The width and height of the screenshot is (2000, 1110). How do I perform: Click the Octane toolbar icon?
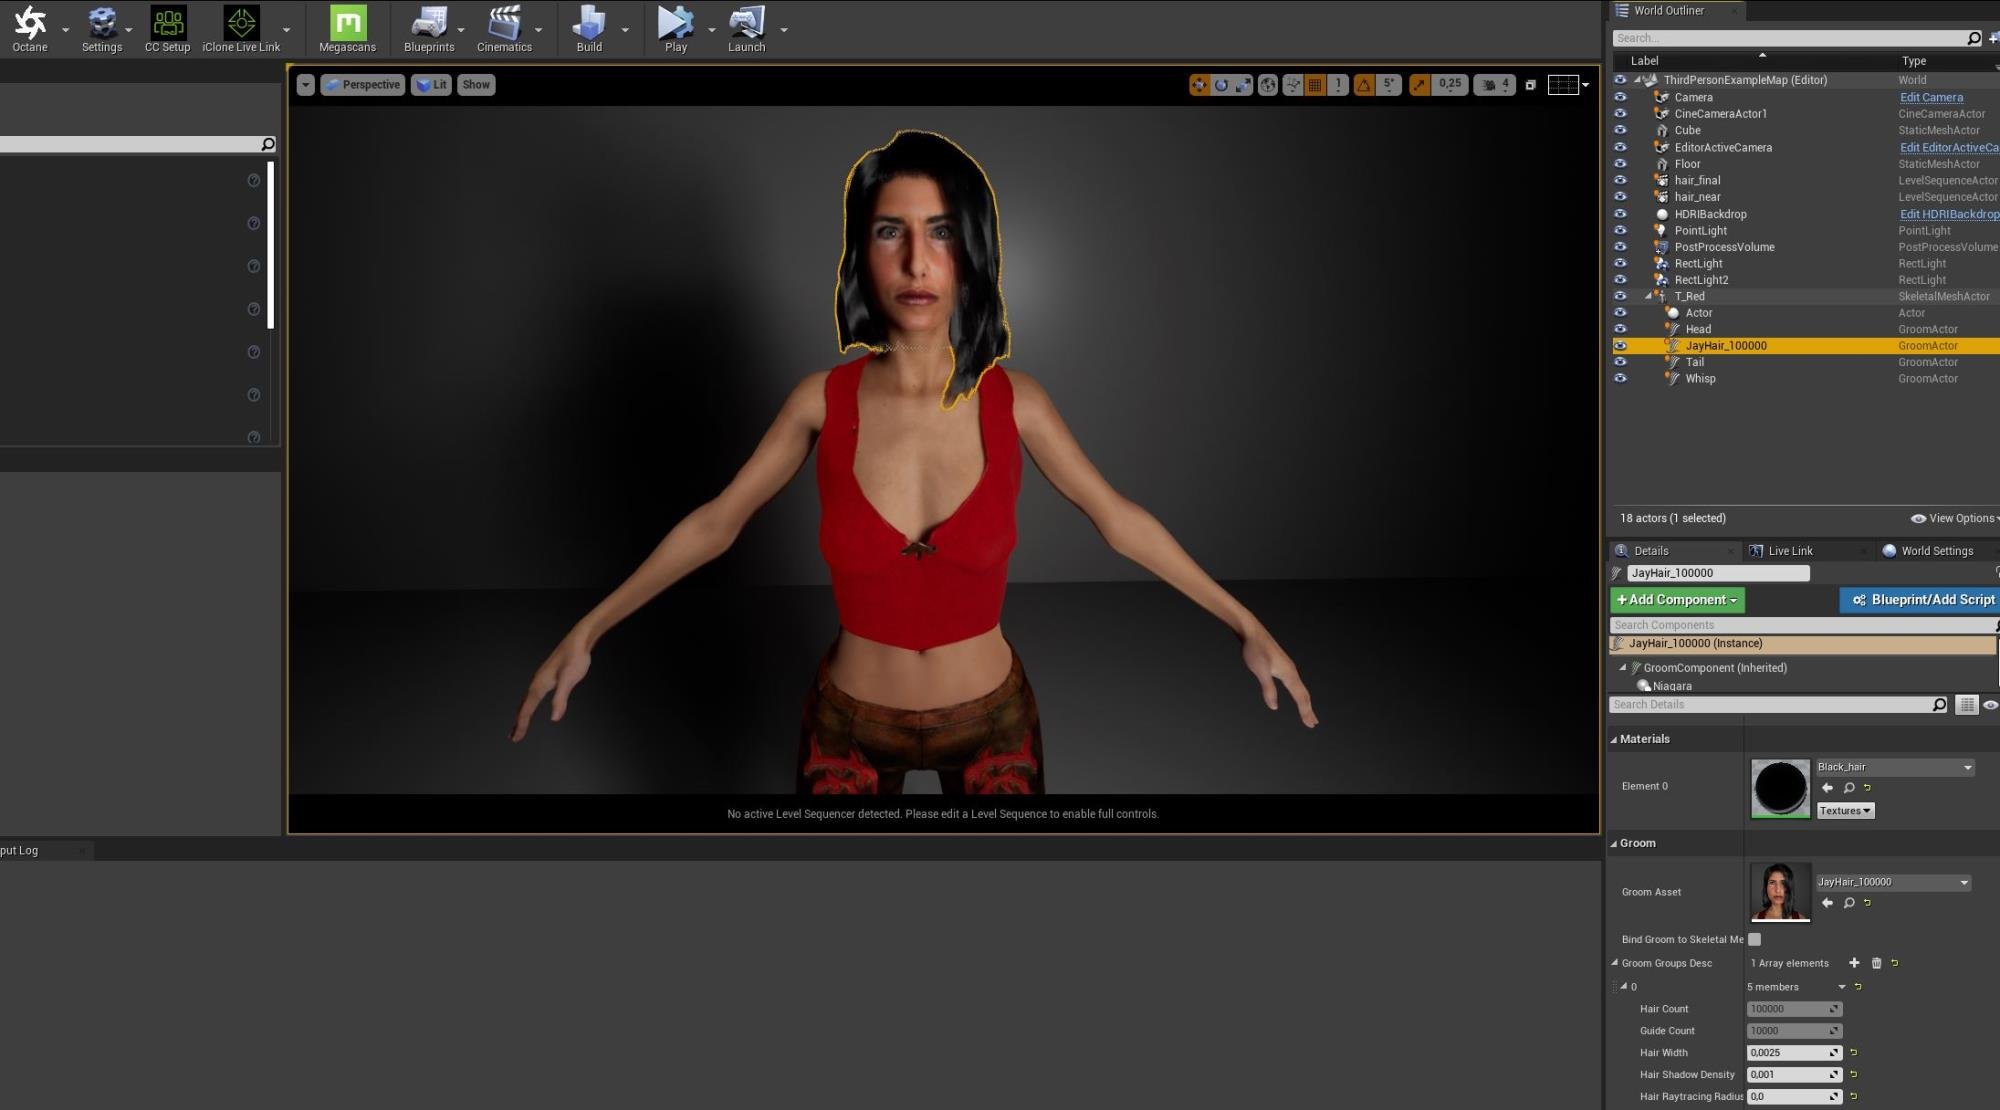[x=30, y=28]
